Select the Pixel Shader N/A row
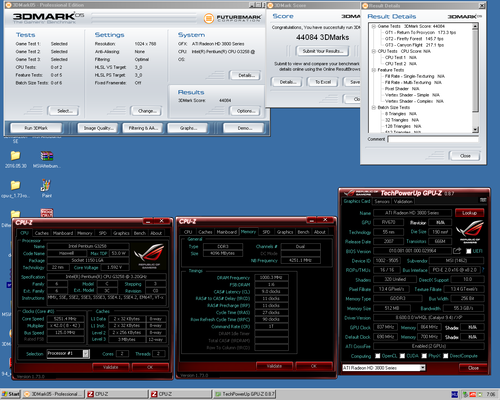Screen dimensions: 500x400 [x=402, y=89]
